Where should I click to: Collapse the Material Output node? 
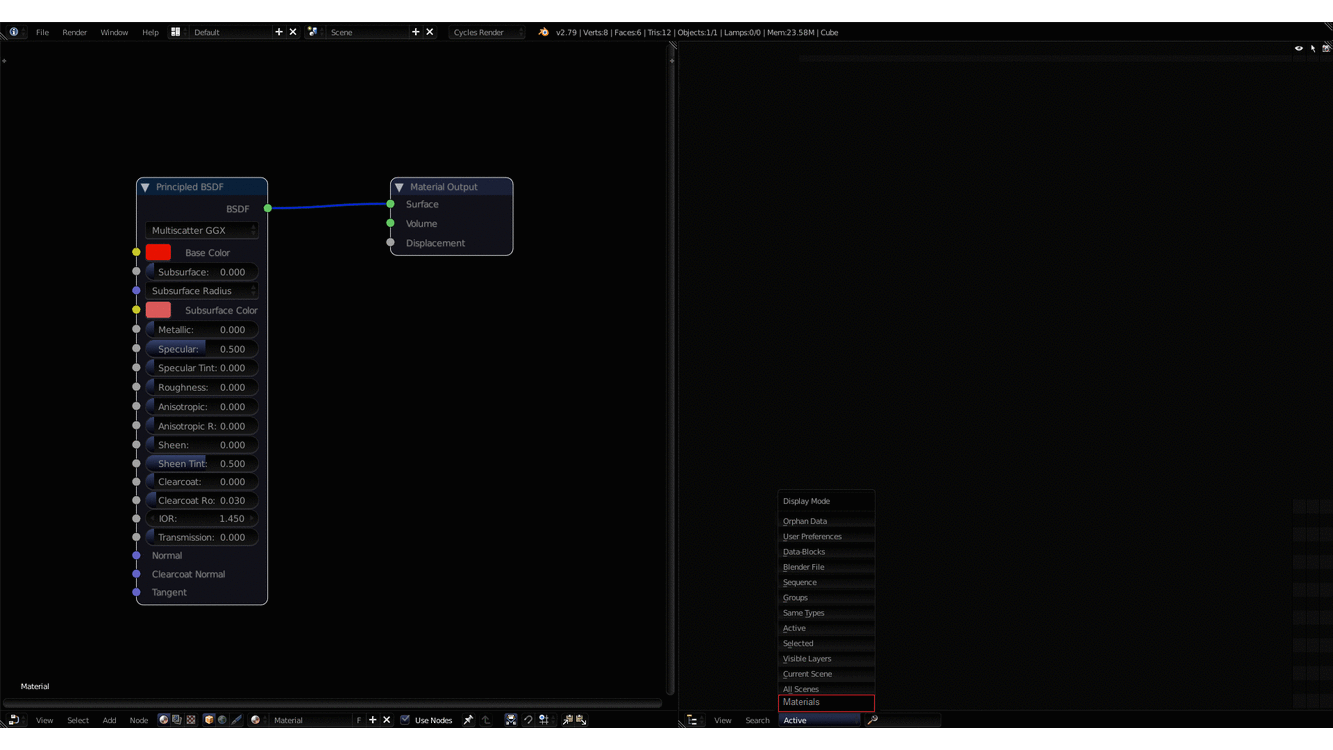[399, 187]
